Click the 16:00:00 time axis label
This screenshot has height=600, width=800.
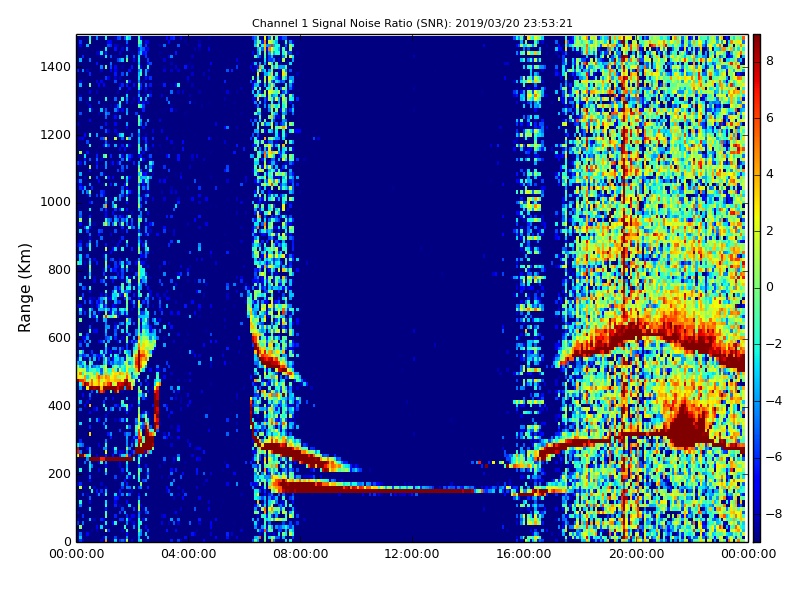[x=524, y=554]
